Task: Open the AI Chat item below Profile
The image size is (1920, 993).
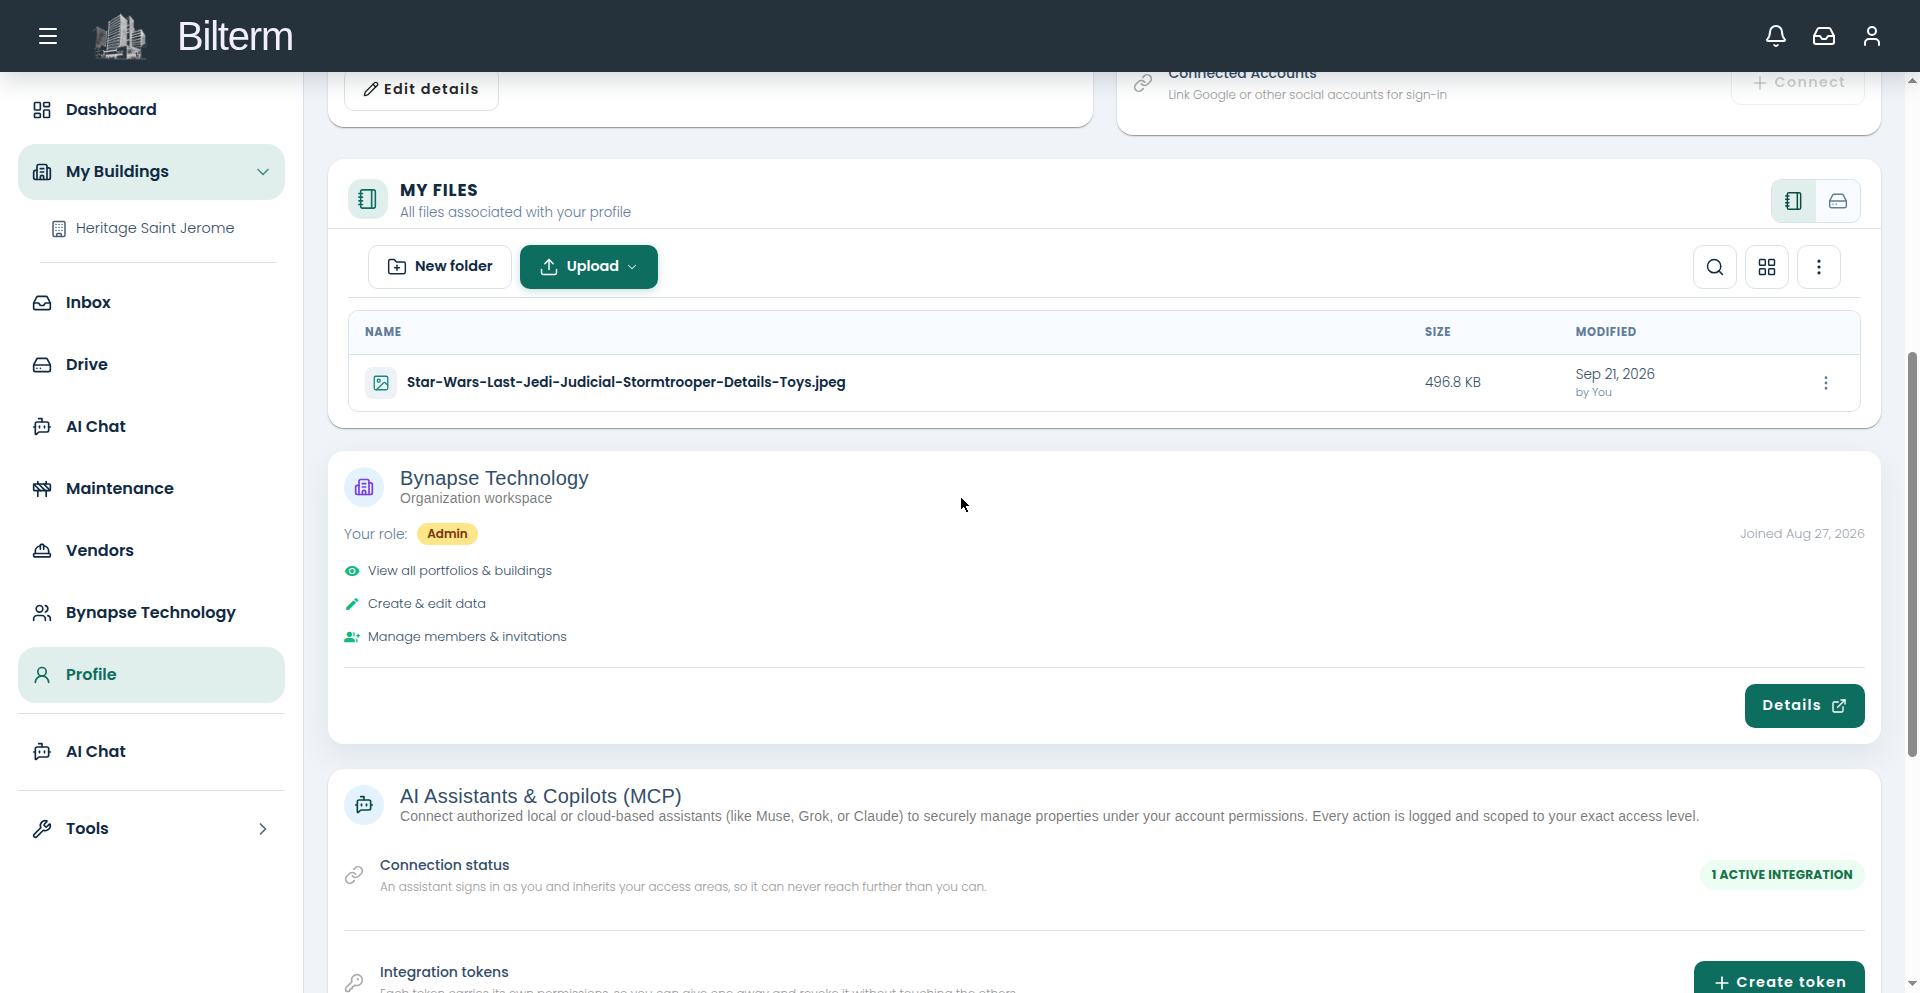Action: tap(151, 752)
